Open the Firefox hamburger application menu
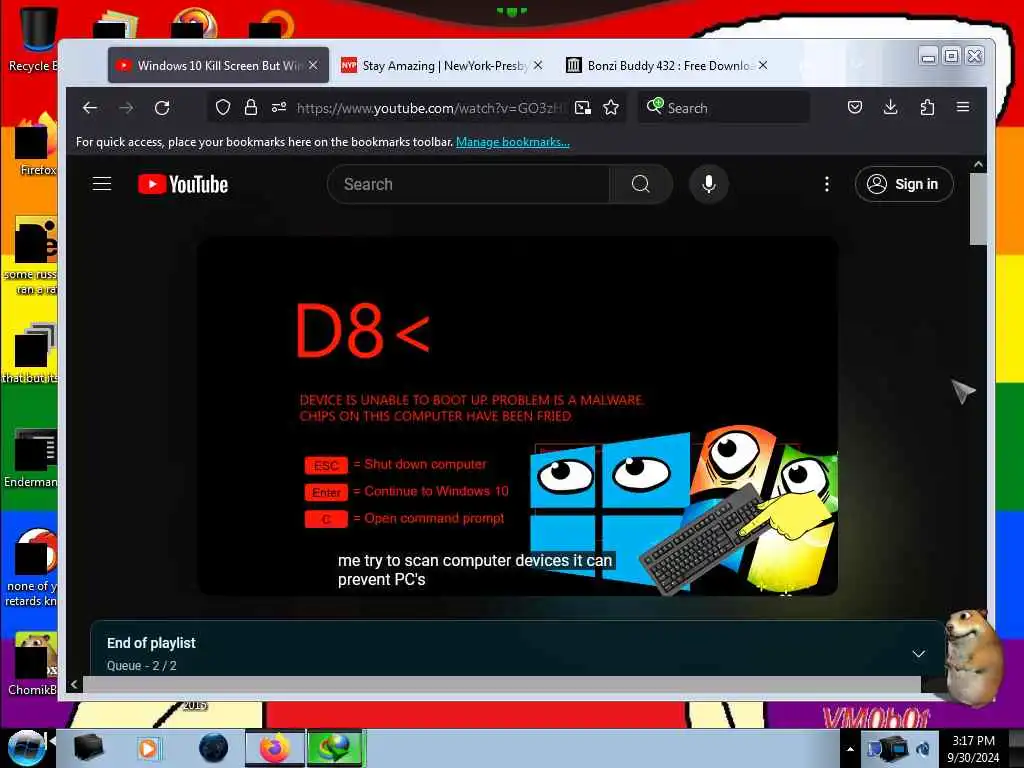 [963, 107]
